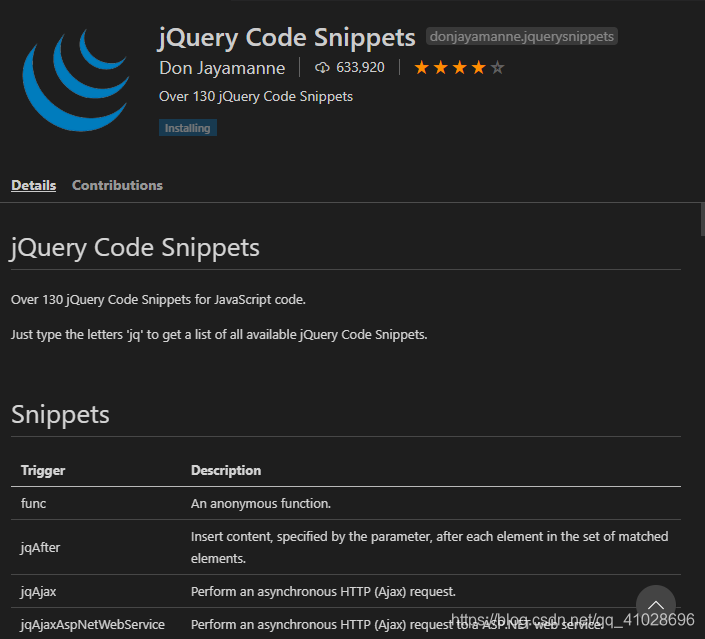Click the star rating row
The height and width of the screenshot is (639, 705).
click(459, 68)
